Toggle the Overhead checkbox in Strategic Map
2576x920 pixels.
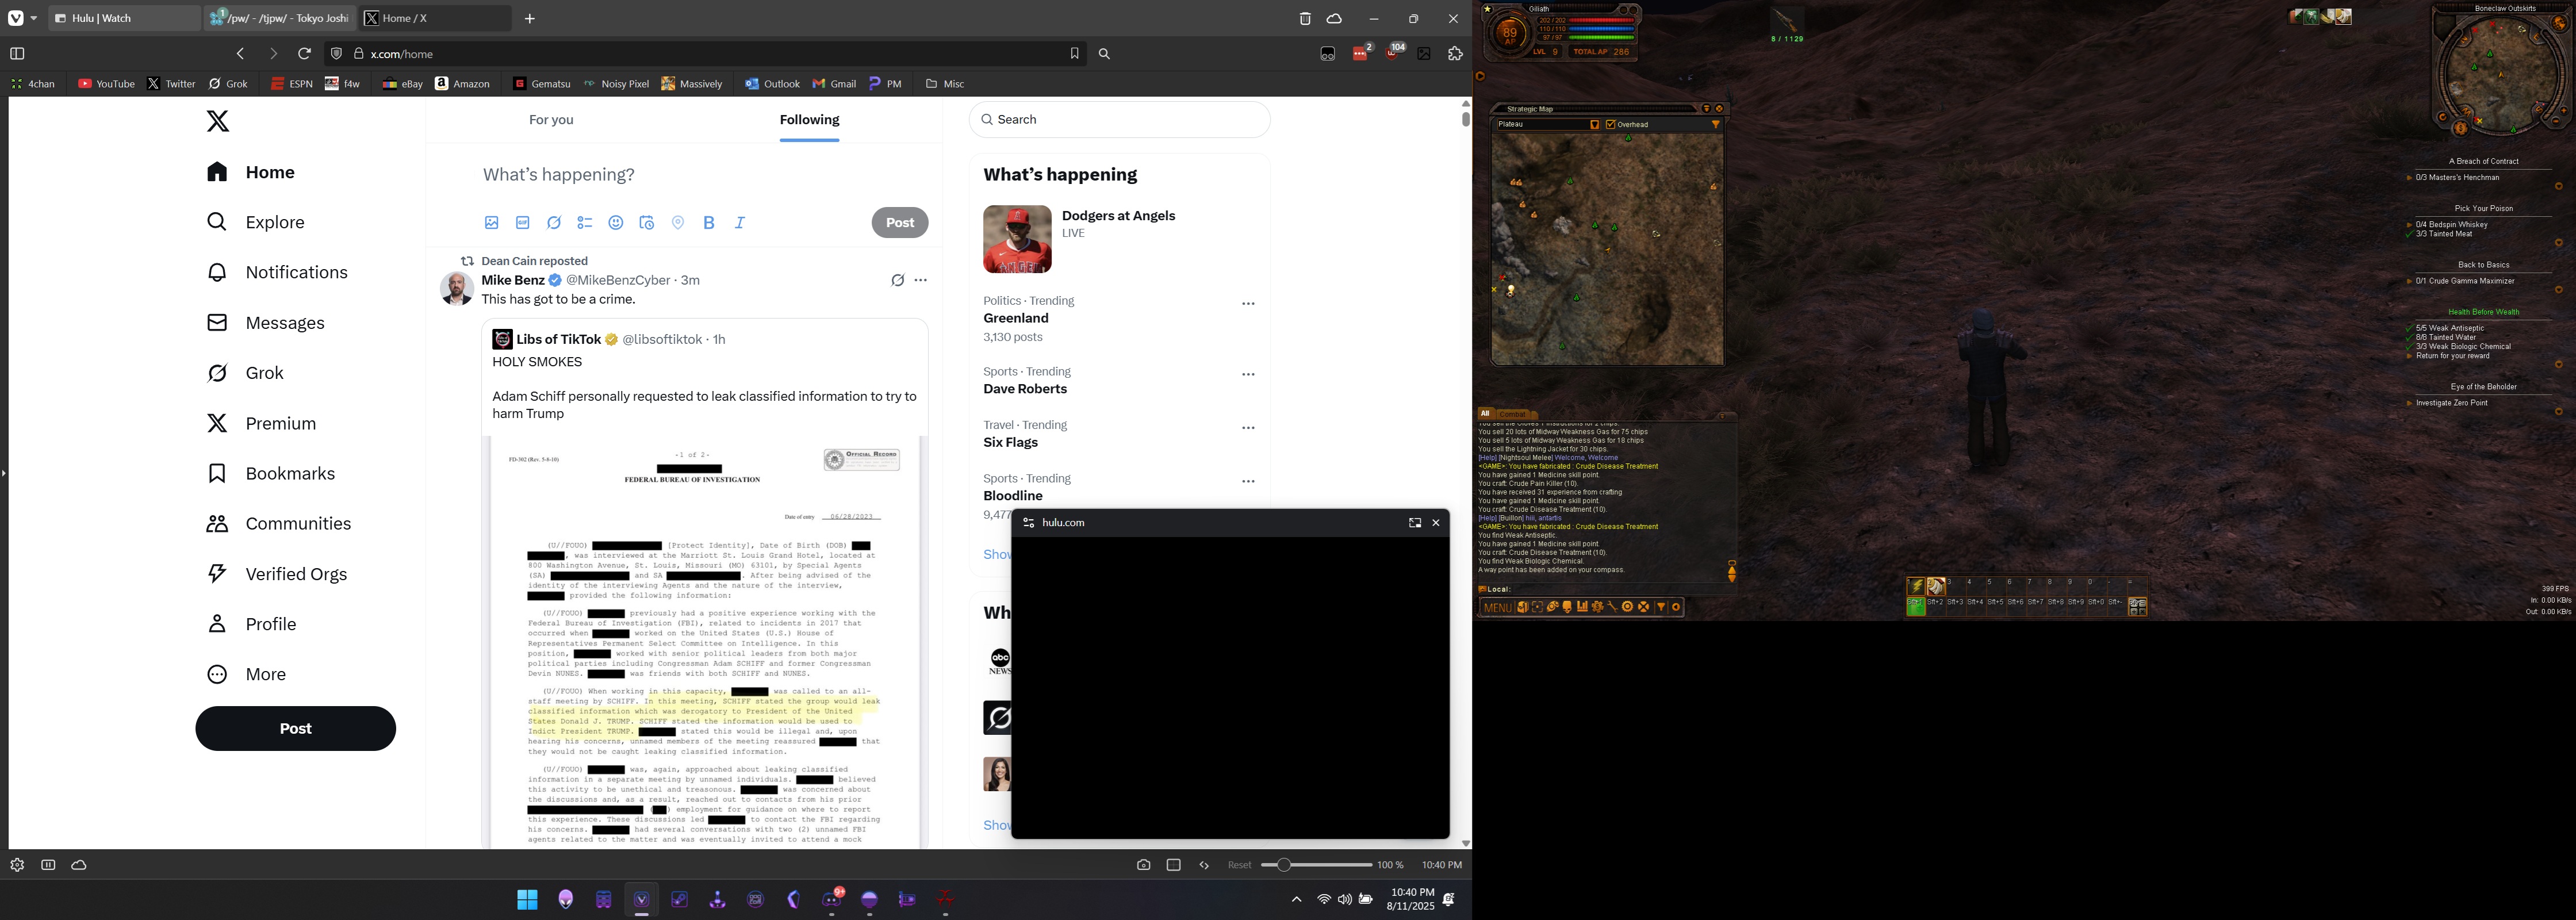click(1610, 125)
